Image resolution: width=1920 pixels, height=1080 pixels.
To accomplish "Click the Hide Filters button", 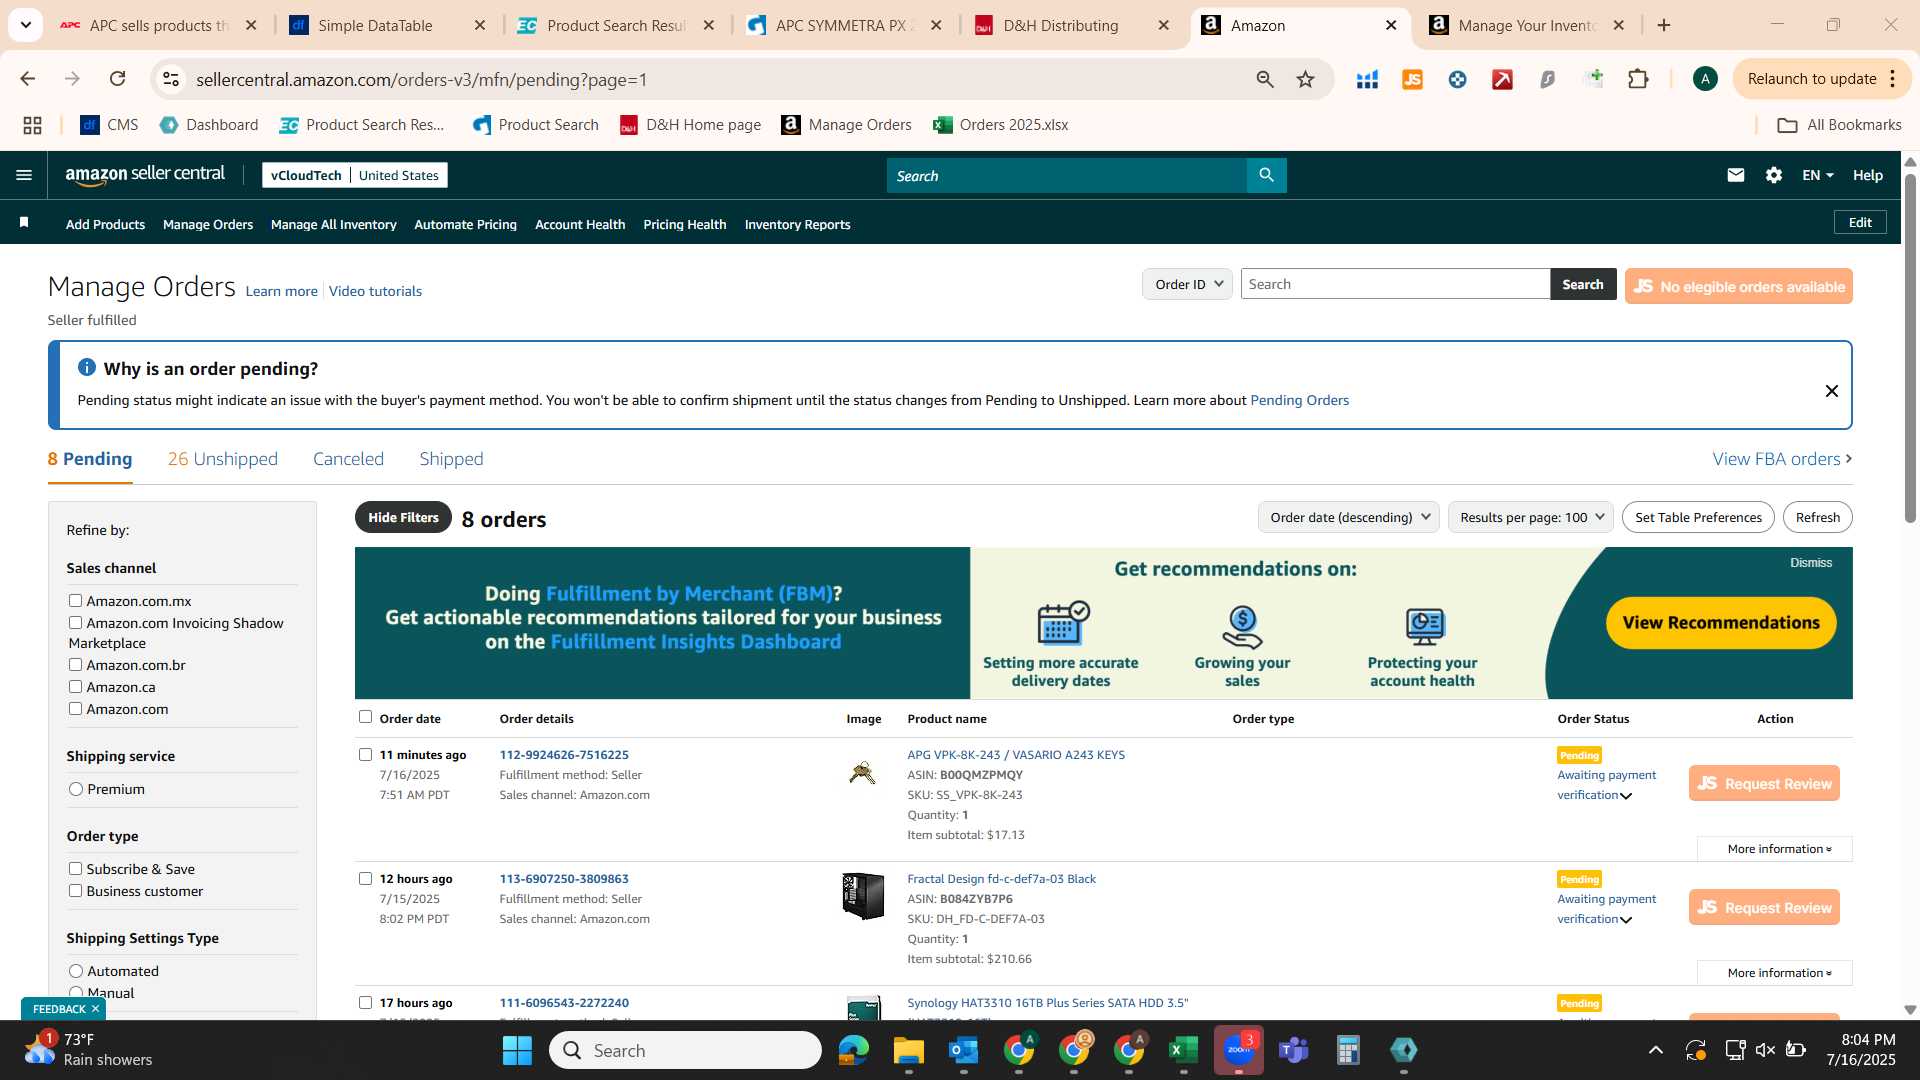I will pyautogui.click(x=403, y=517).
